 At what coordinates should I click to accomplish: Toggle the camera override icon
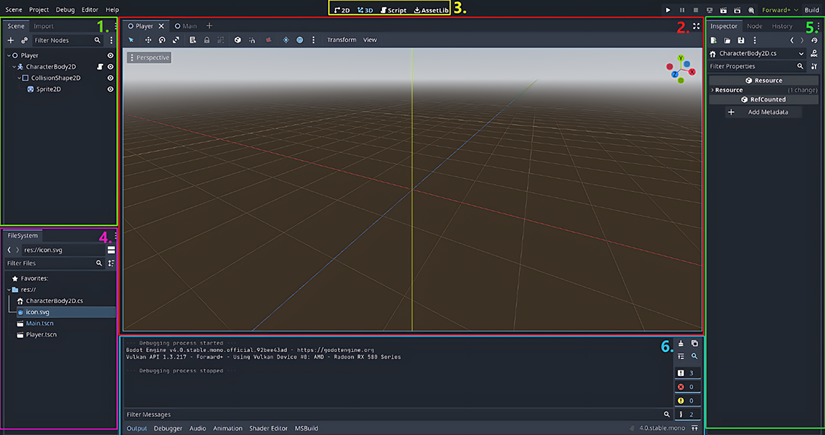[x=269, y=40]
